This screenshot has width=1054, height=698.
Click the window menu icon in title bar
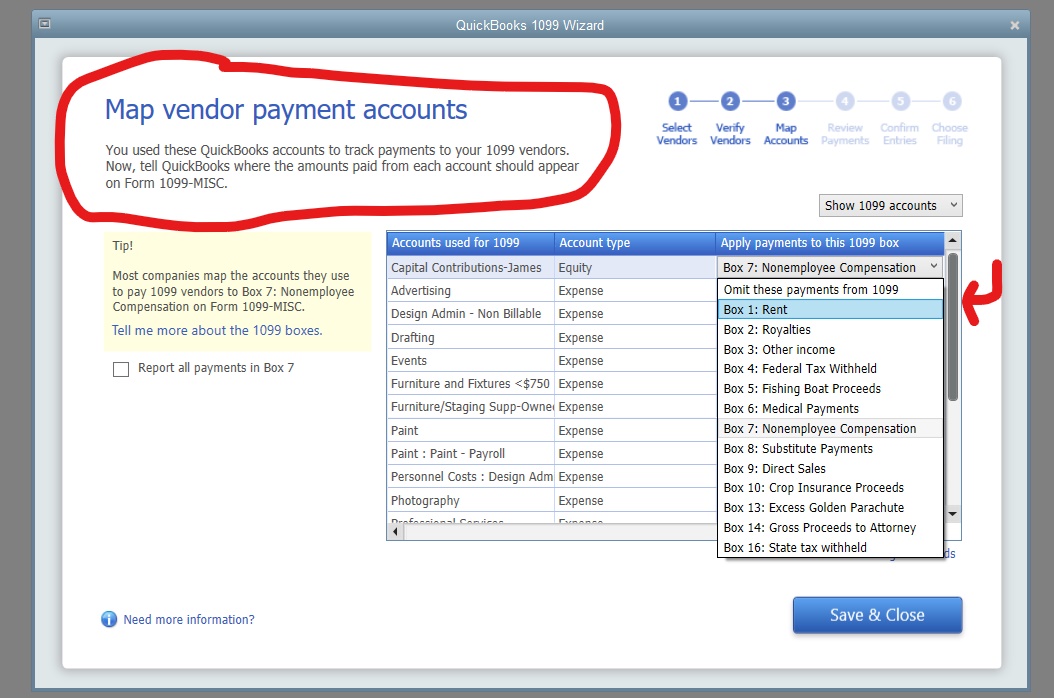[x=44, y=24]
